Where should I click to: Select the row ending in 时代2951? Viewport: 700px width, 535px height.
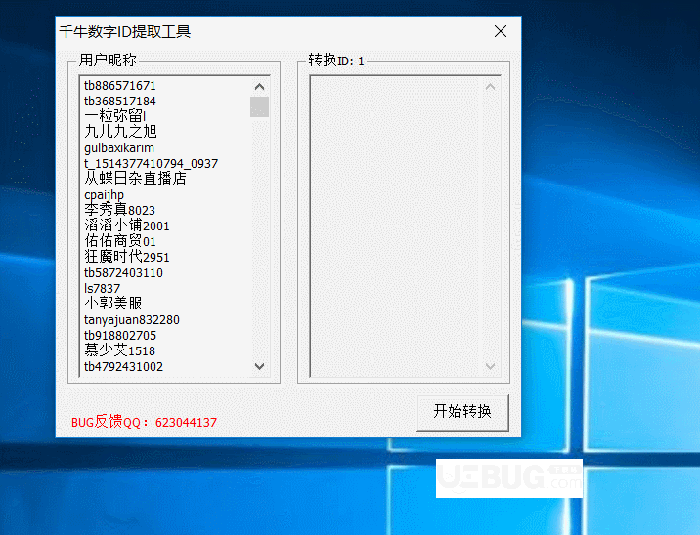coord(127,257)
